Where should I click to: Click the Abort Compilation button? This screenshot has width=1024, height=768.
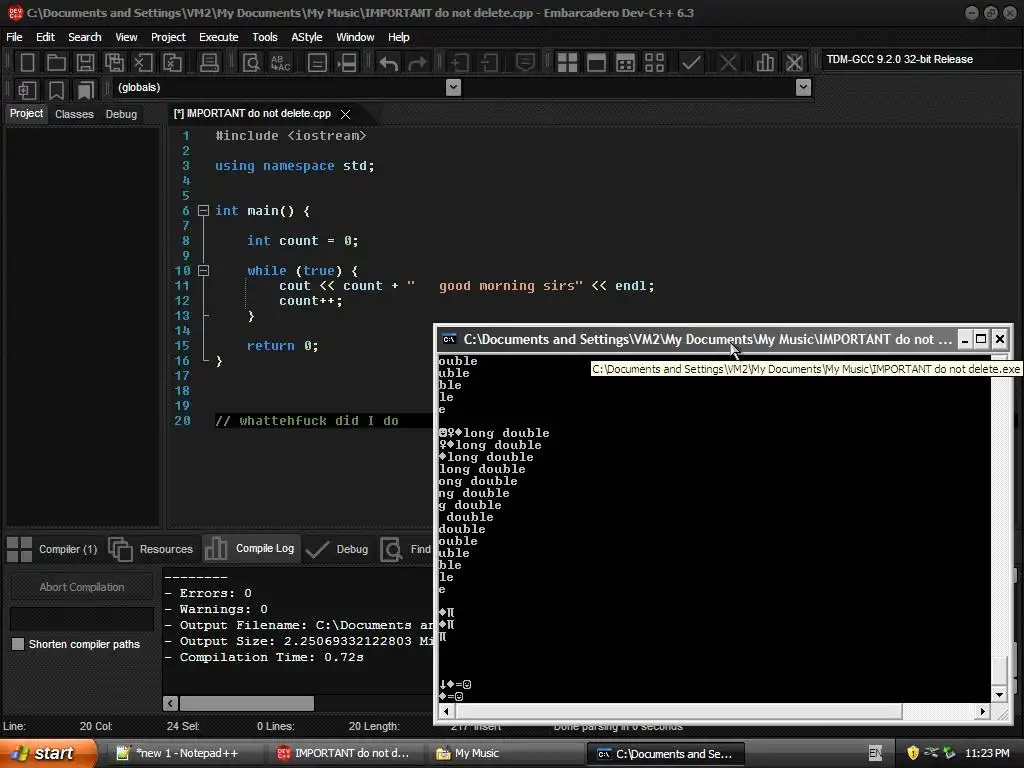[x=82, y=587]
